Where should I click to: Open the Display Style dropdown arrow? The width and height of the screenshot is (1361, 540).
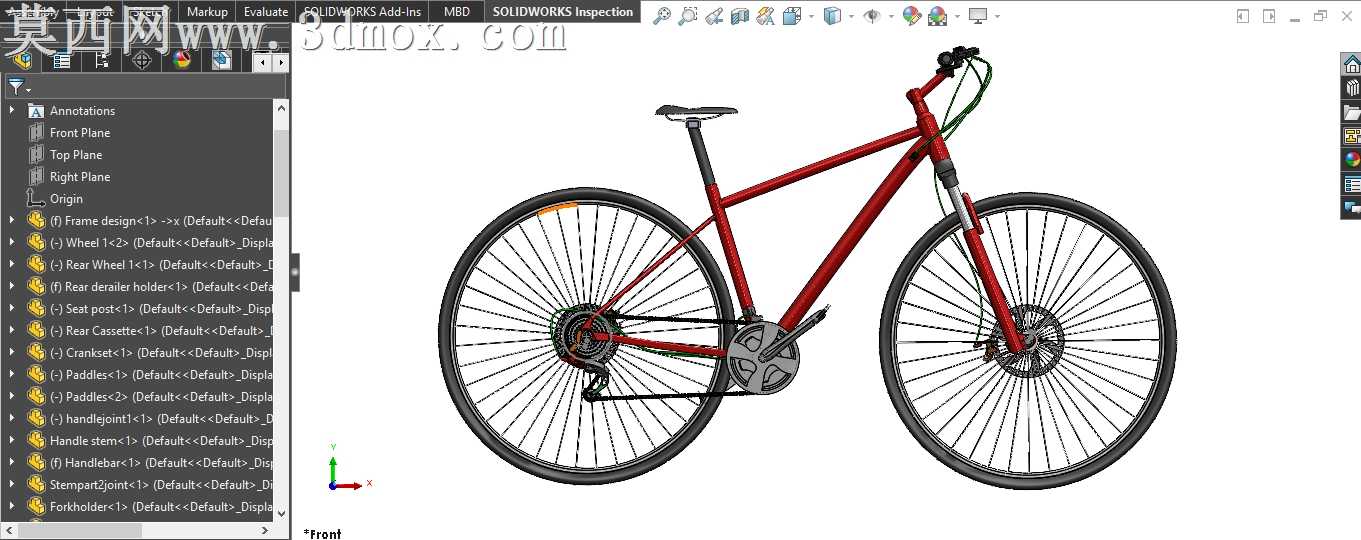pos(851,16)
